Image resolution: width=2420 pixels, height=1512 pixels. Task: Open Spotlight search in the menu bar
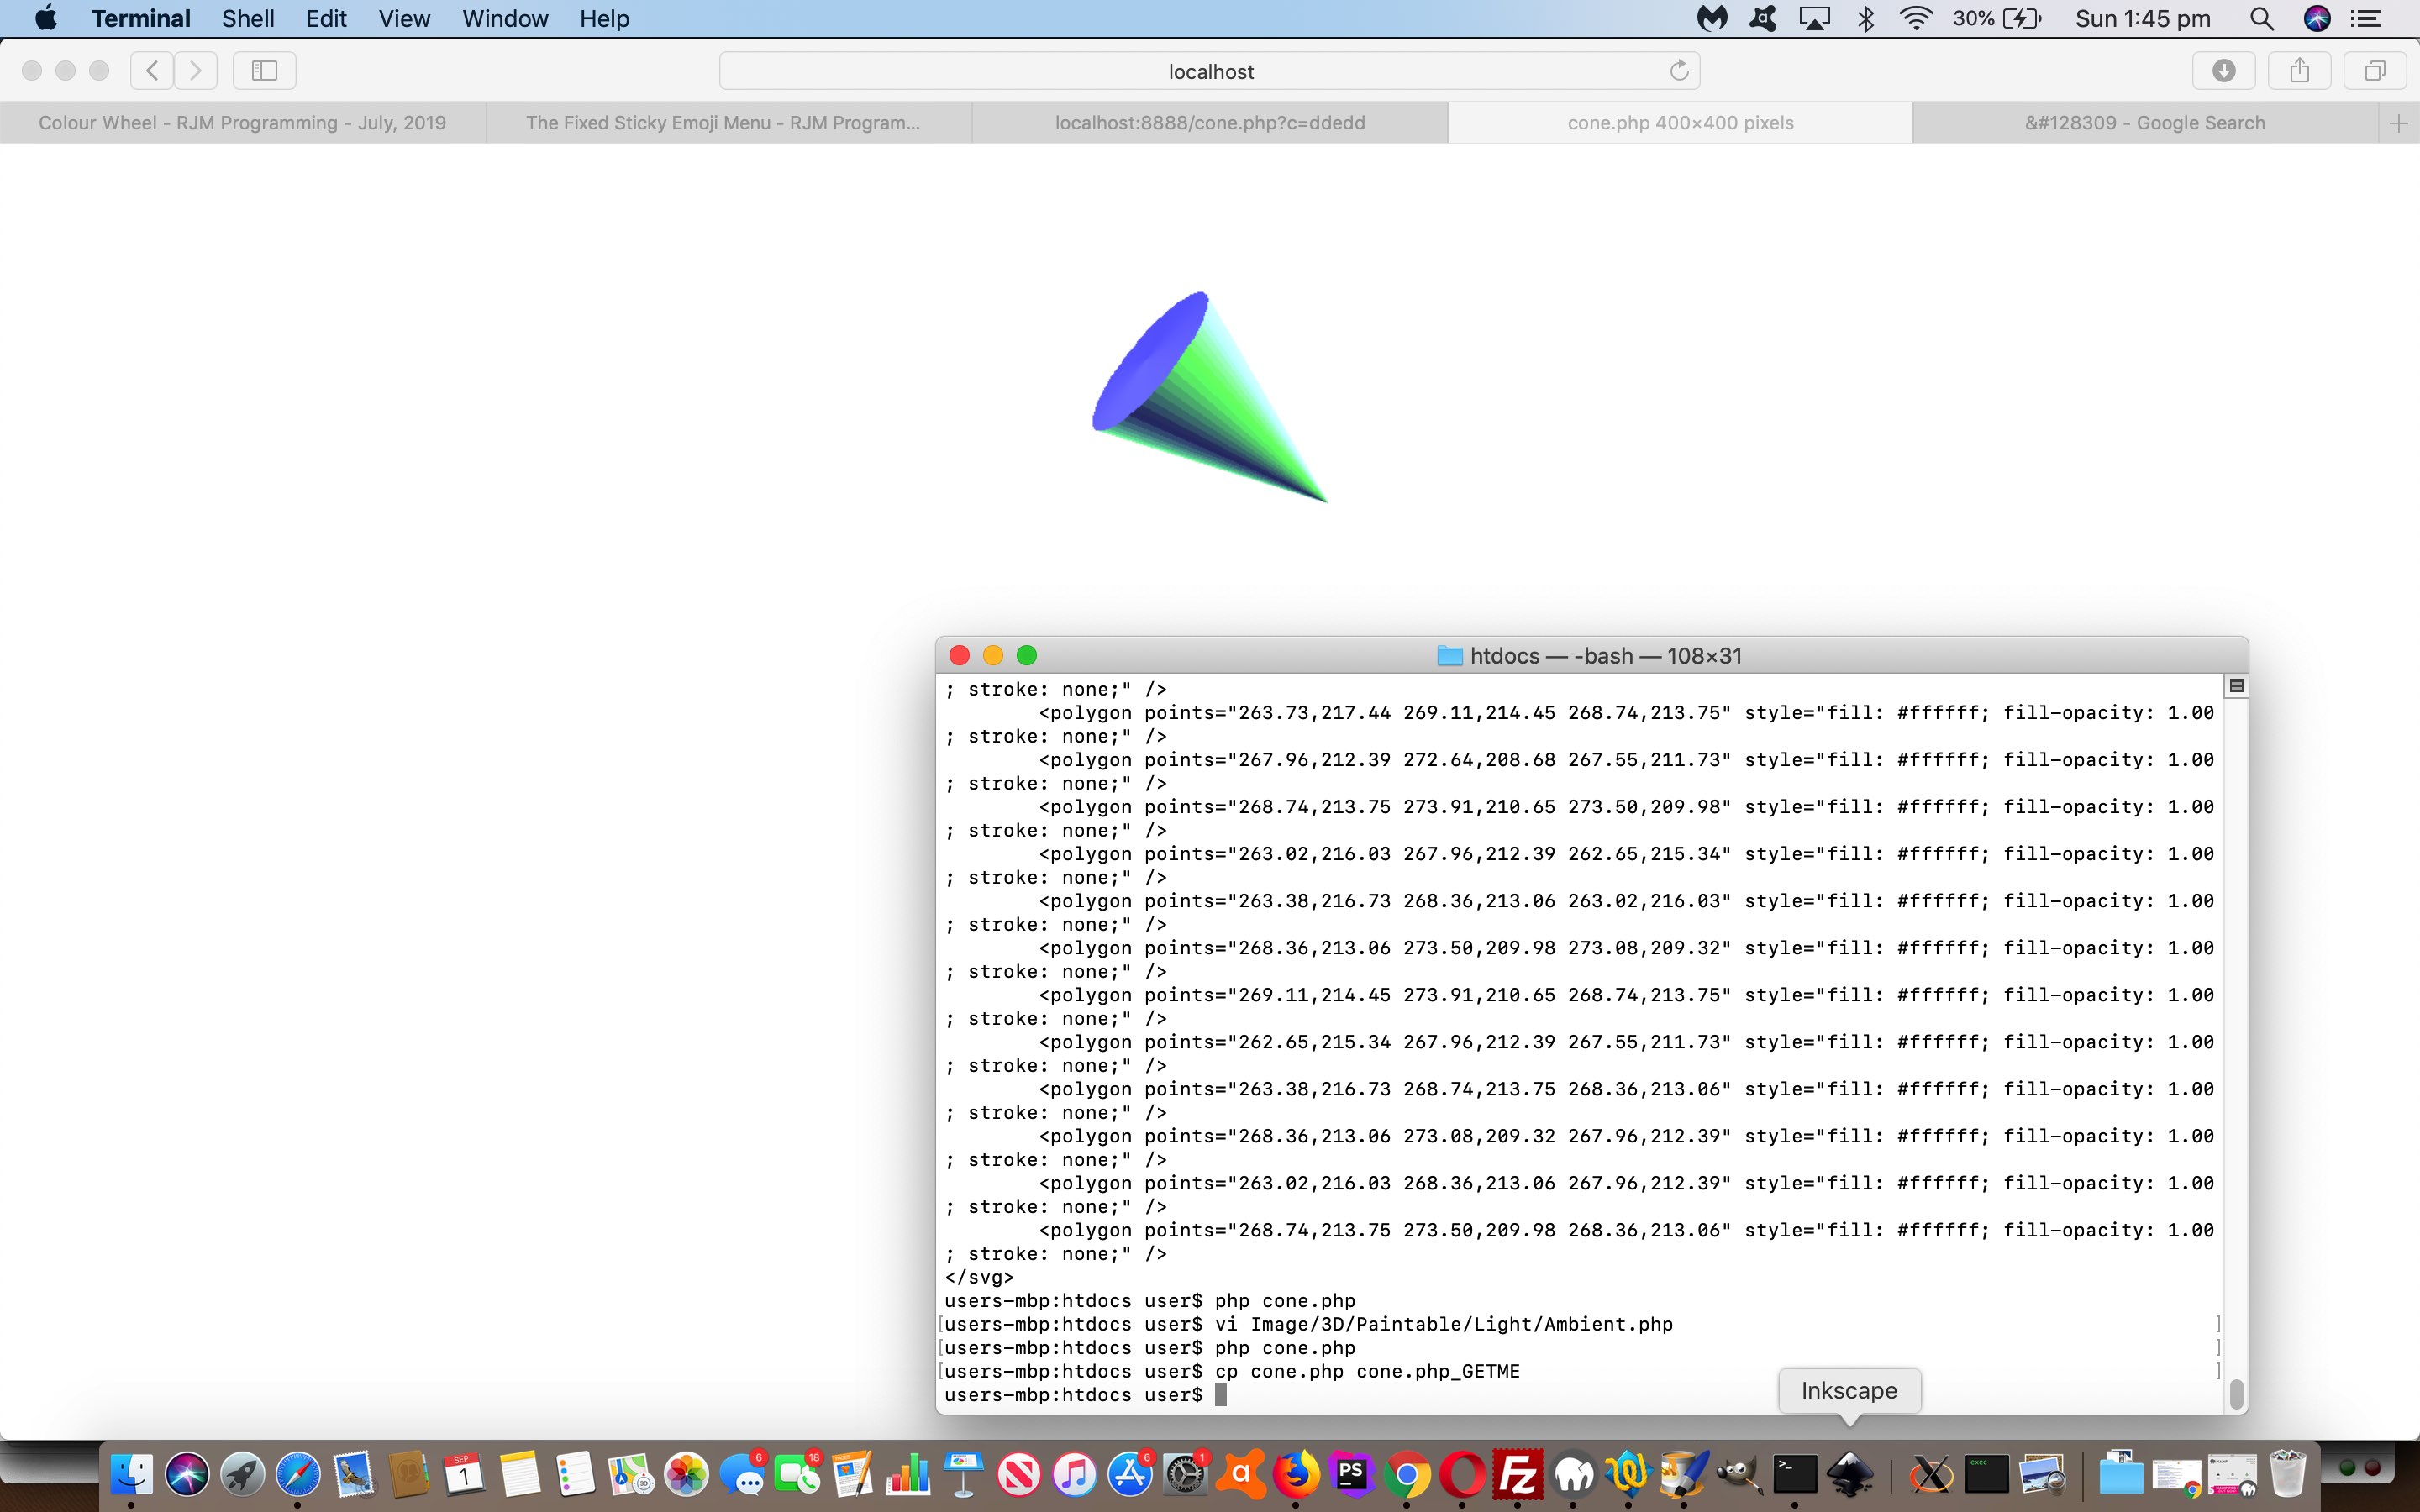pos(2261,18)
